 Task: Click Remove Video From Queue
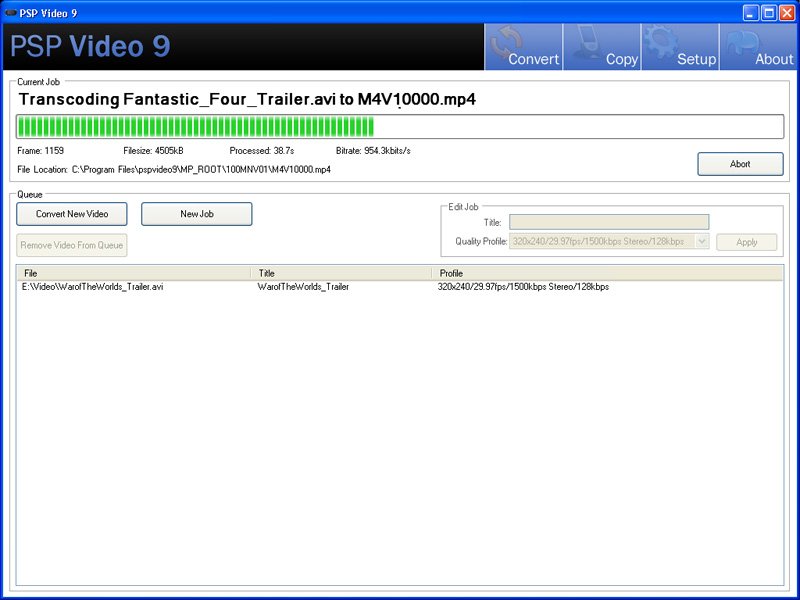pyautogui.click(x=72, y=245)
